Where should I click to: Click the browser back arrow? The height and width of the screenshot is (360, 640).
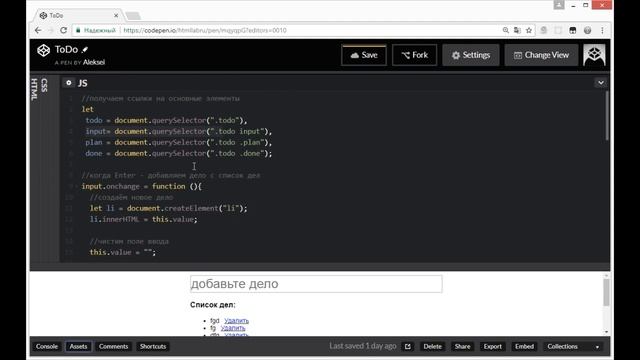tap(38, 30)
